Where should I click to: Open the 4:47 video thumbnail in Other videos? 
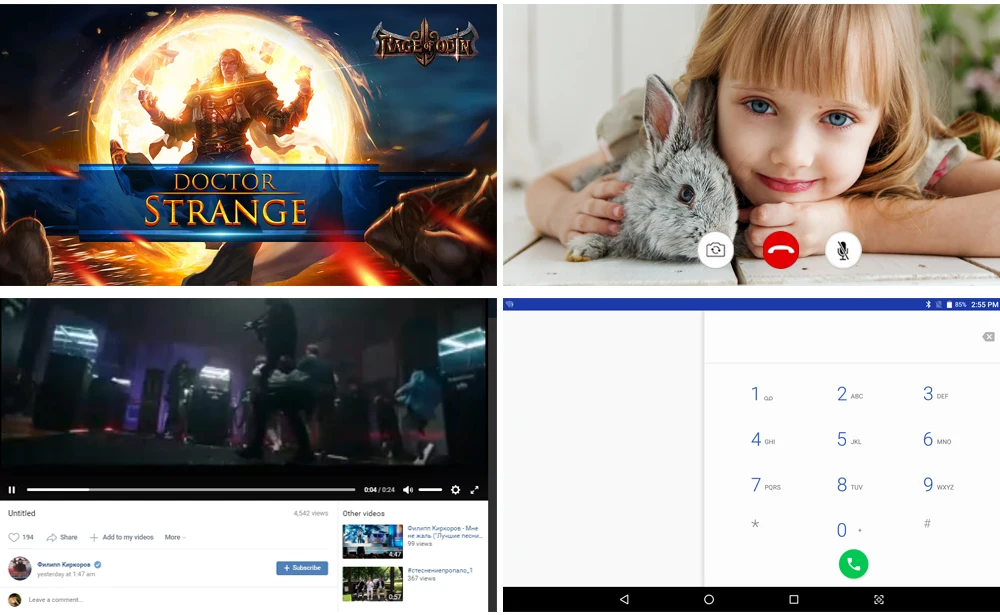coord(372,541)
